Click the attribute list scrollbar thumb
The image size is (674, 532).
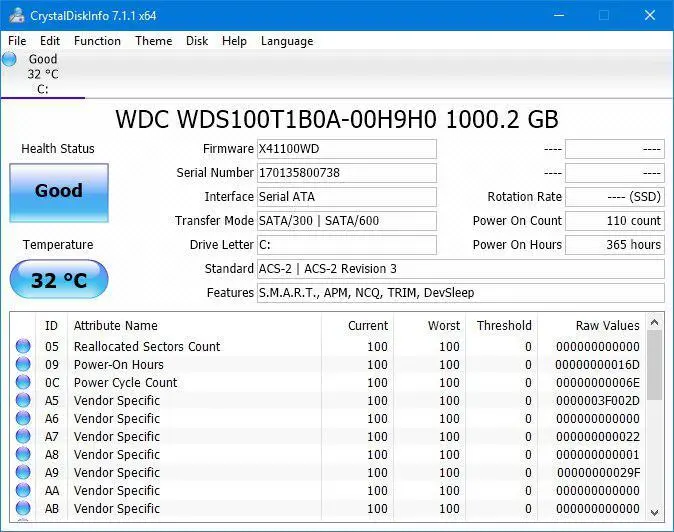pos(655,365)
